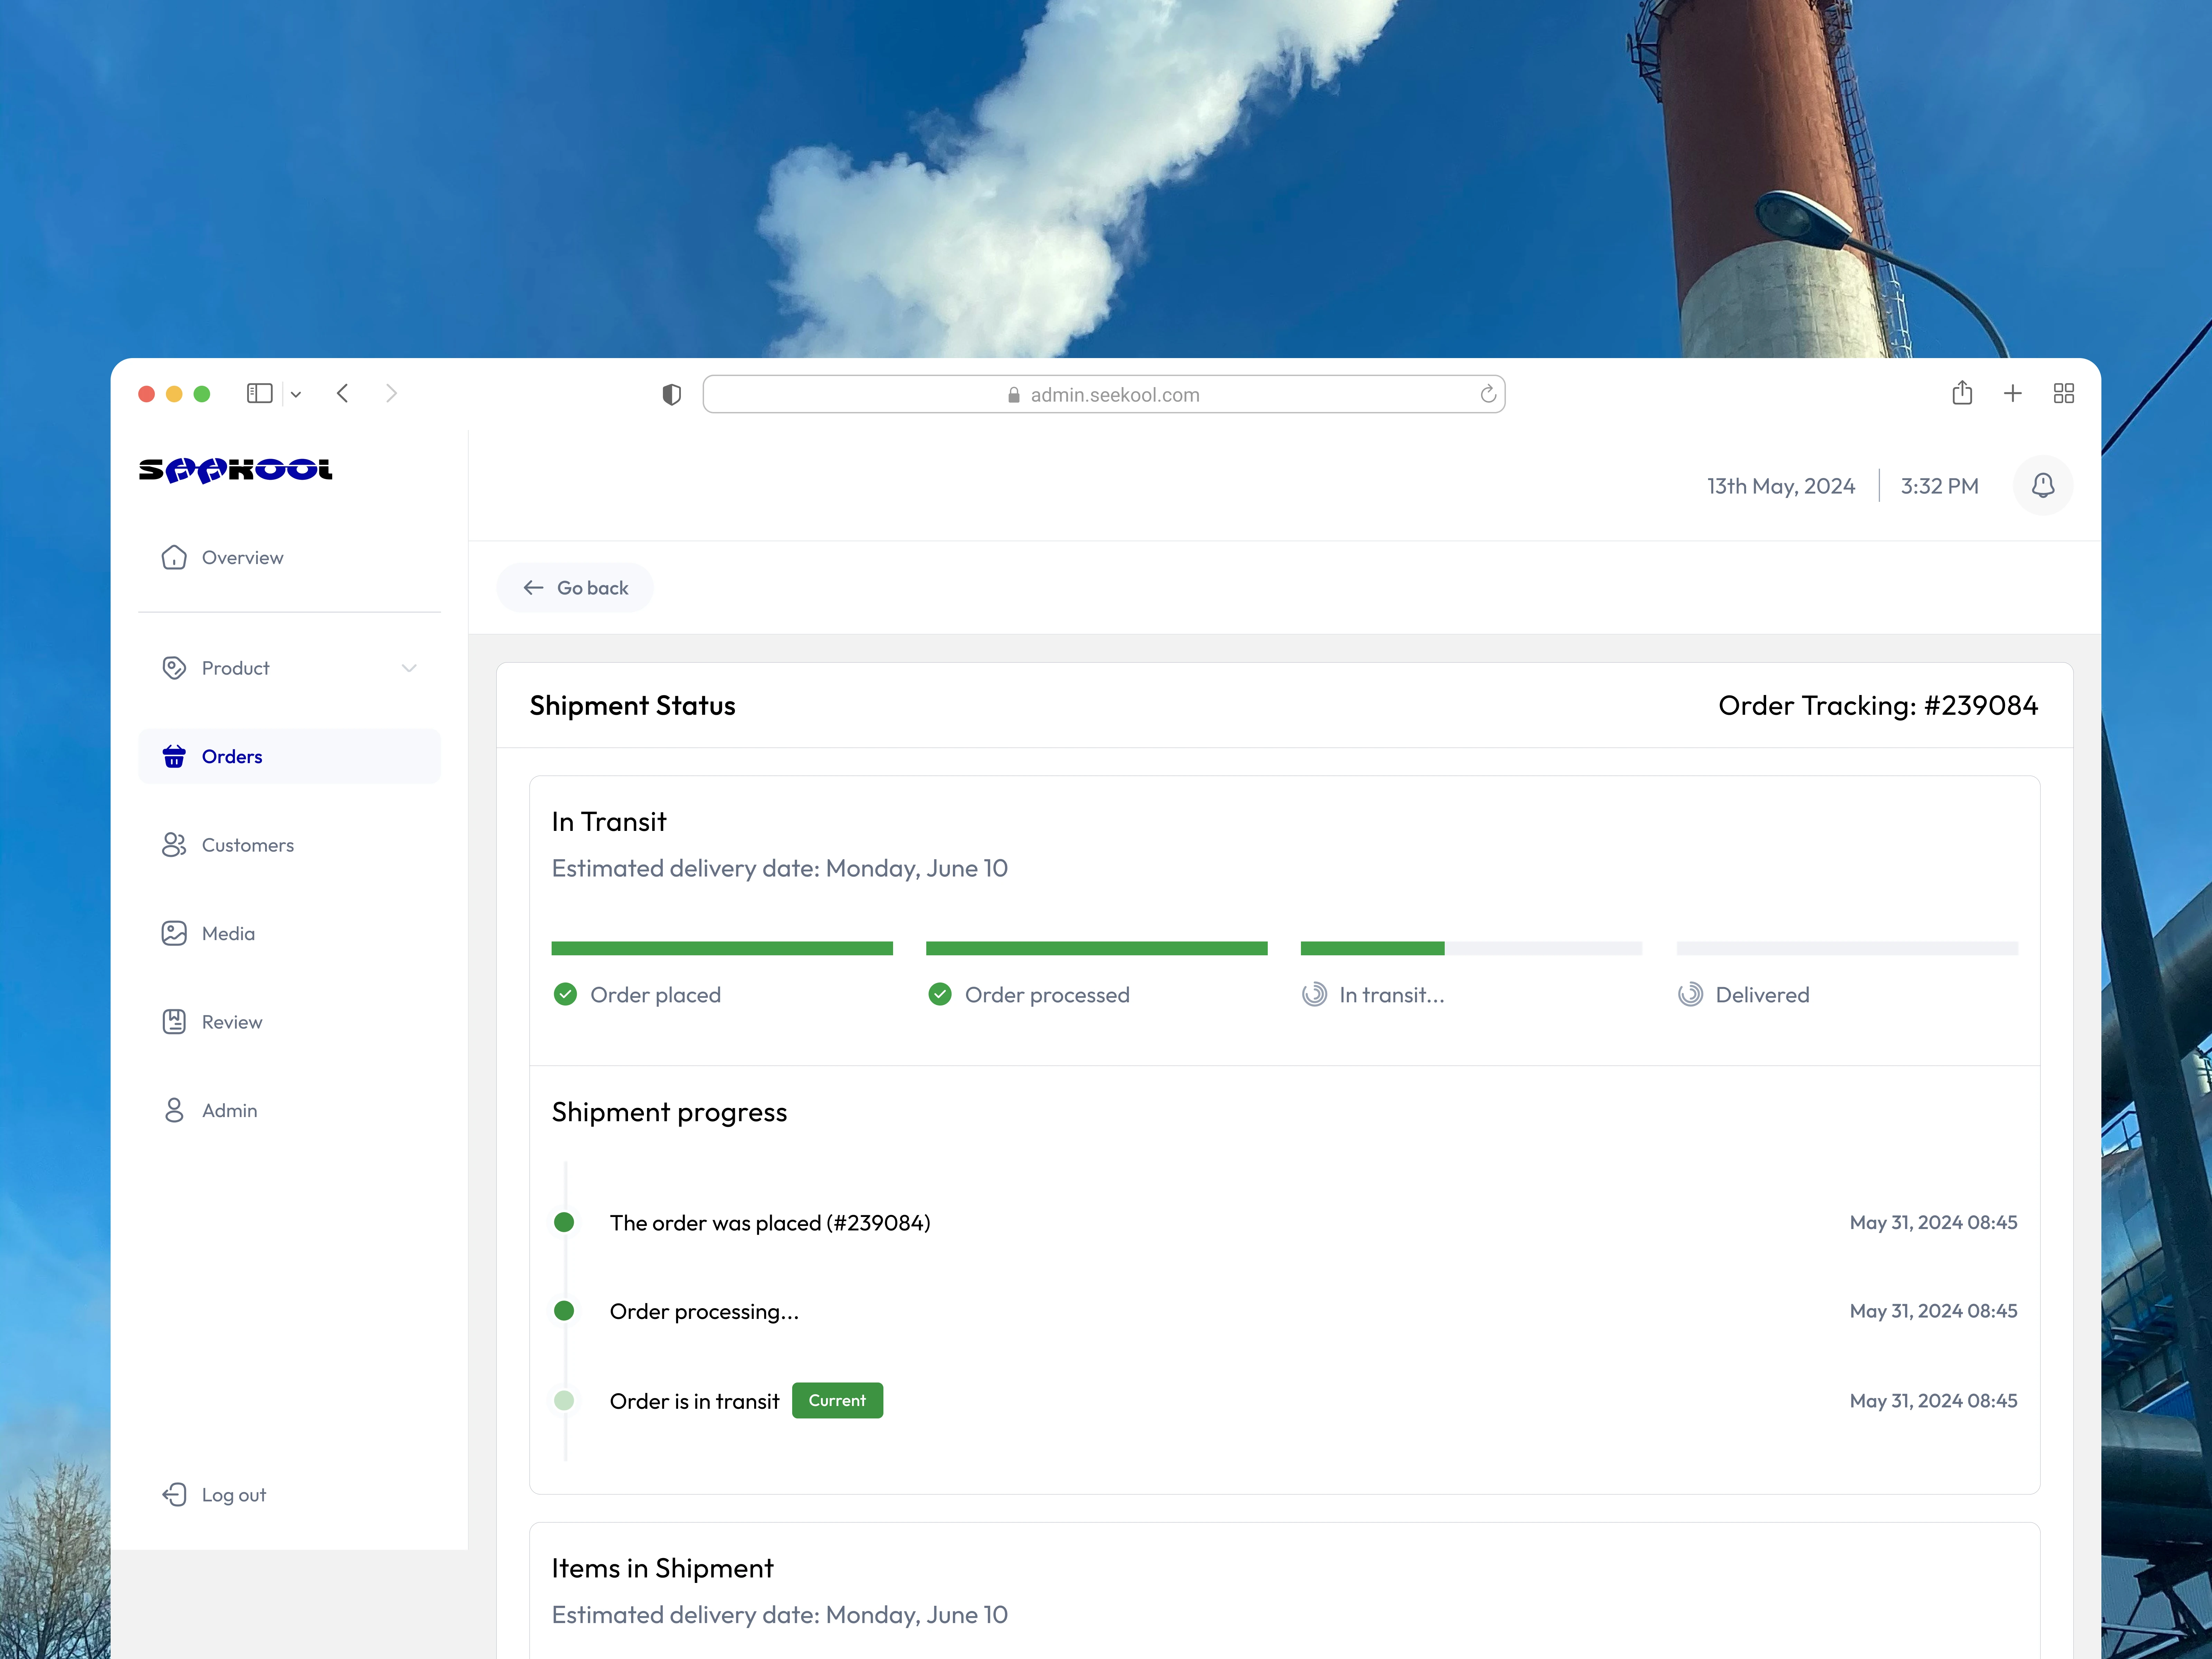Click the Customers people icon

pos(174,845)
